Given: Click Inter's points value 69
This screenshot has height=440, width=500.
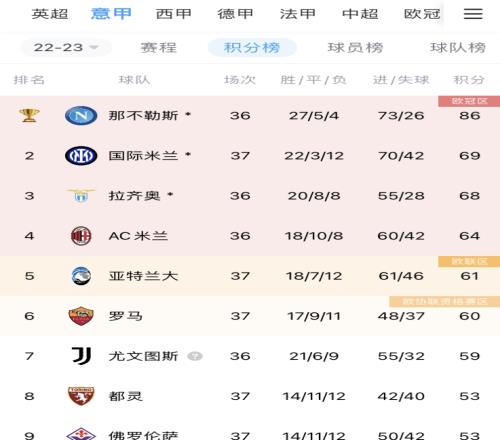Looking at the screenshot, I should tap(470, 156).
